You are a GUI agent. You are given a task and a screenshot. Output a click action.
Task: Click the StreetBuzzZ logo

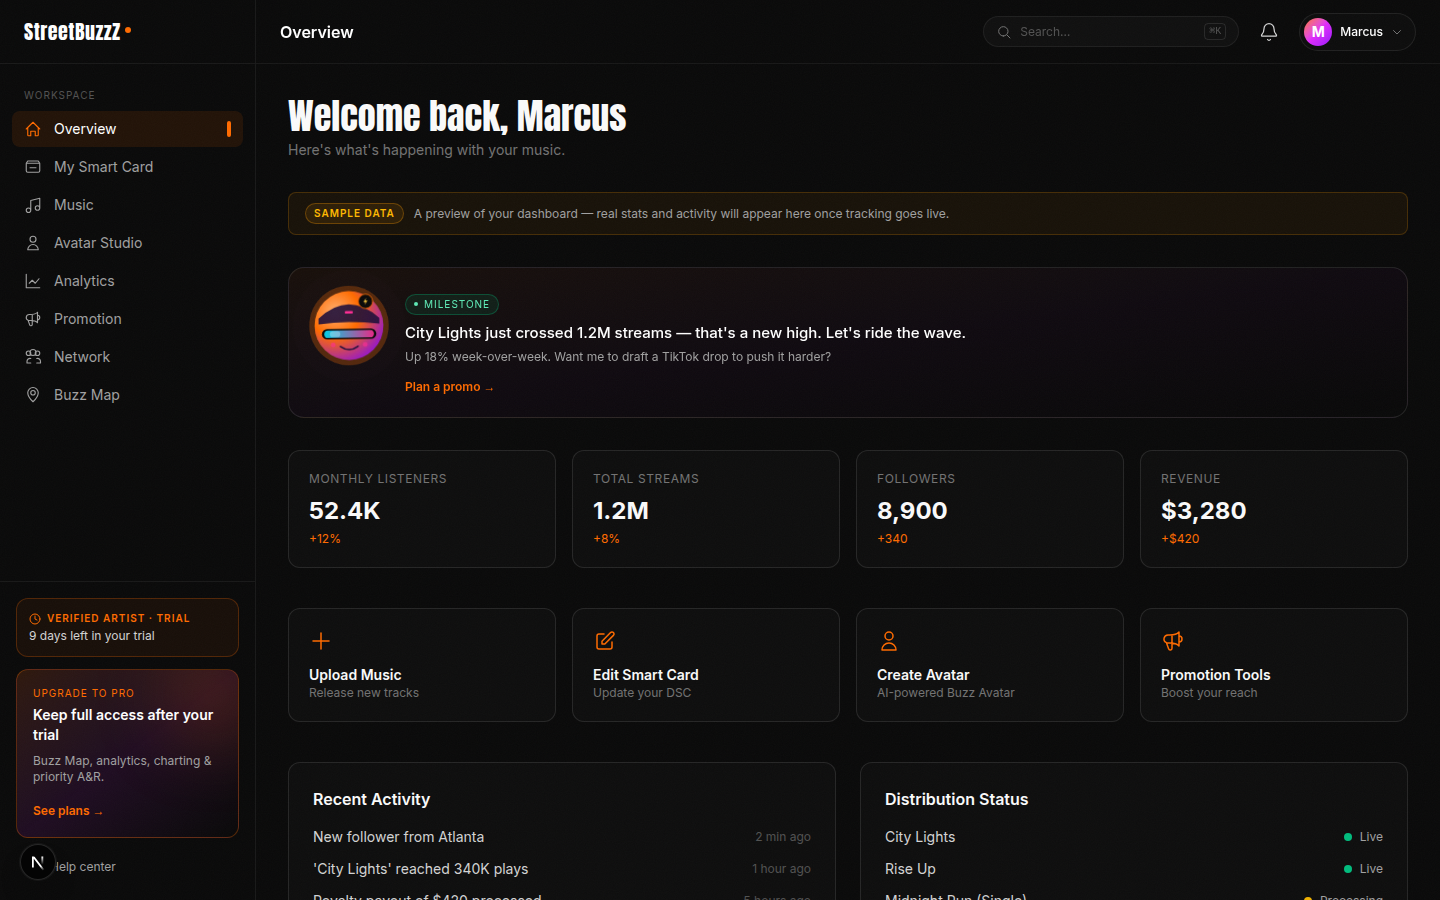pos(77,32)
